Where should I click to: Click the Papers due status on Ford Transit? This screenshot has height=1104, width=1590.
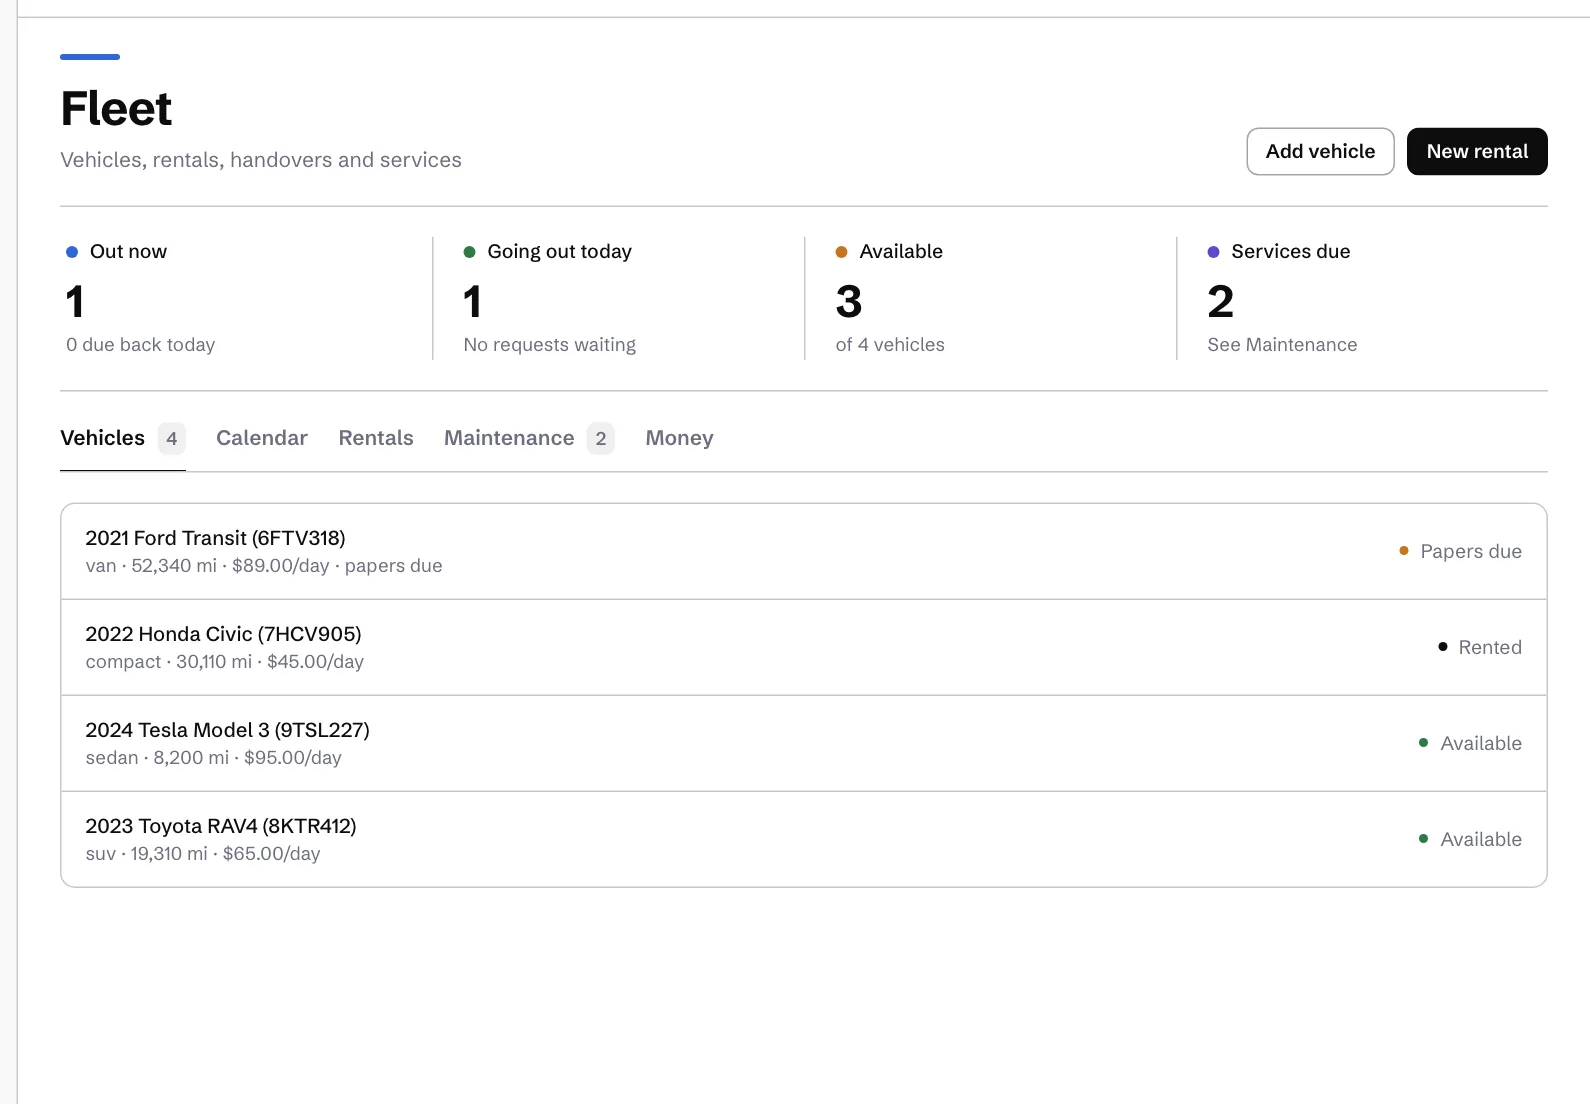pyautogui.click(x=1460, y=551)
